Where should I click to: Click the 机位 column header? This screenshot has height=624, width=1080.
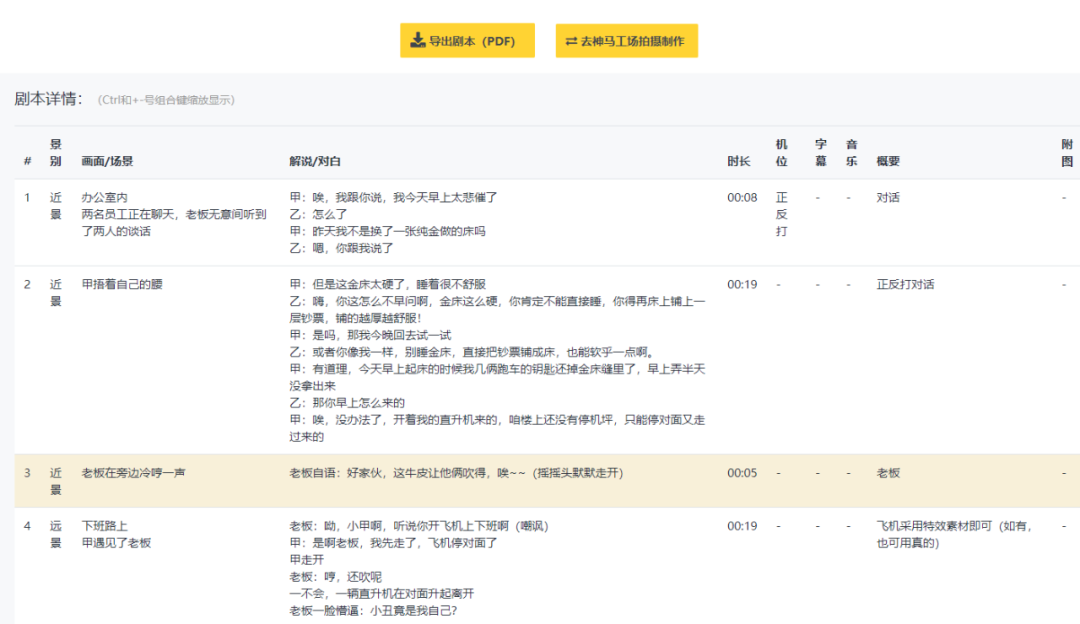point(781,152)
